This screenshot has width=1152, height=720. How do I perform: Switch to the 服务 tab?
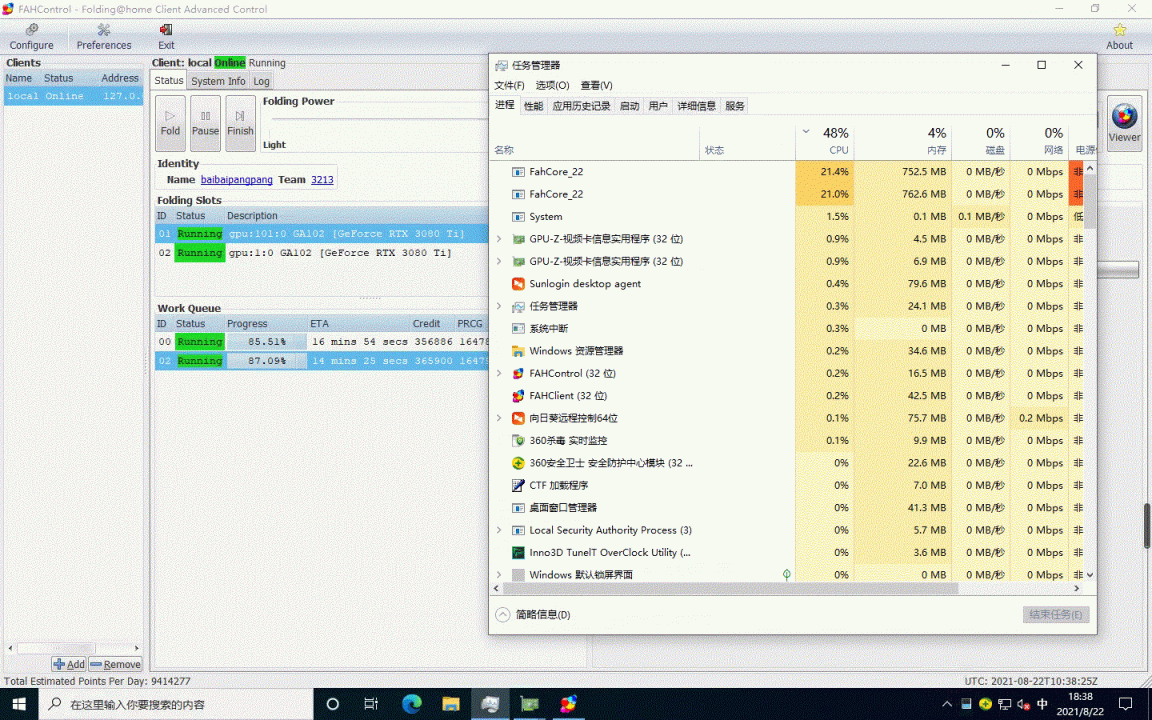tap(735, 106)
